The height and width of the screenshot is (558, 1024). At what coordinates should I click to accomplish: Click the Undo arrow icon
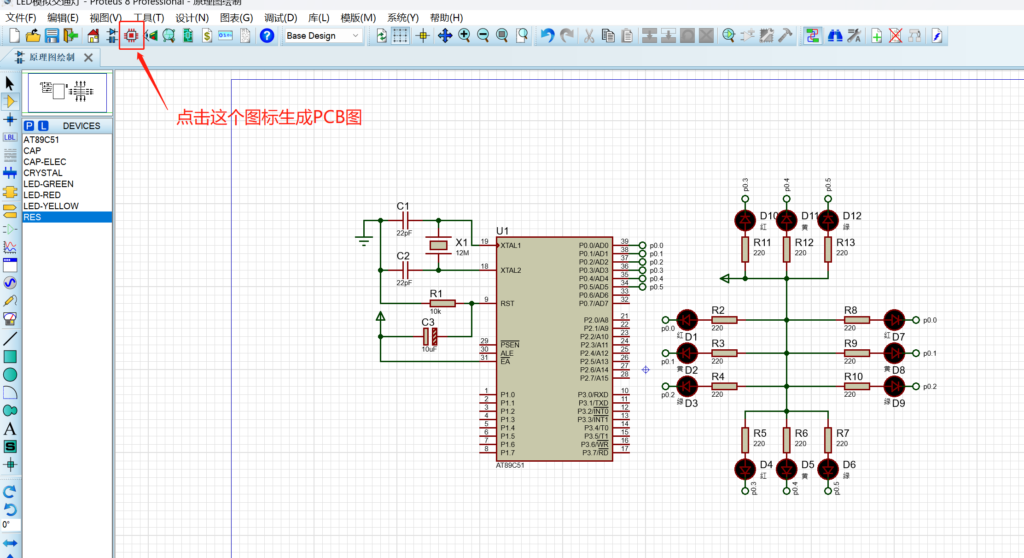tap(547, 36)
